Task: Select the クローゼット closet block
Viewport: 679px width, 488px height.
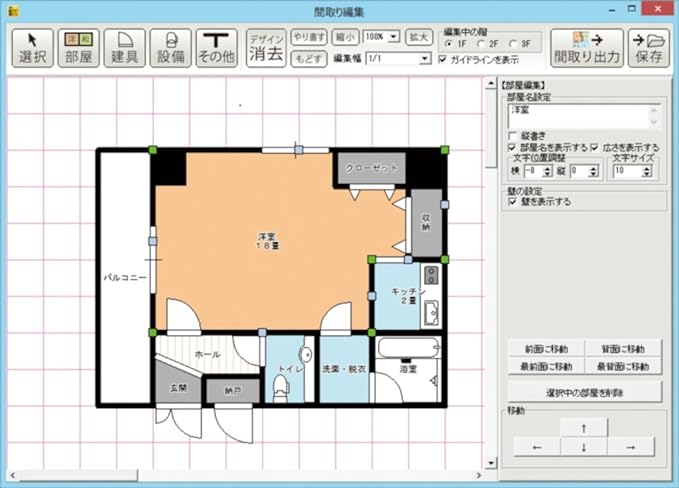Action: point(372,168)
